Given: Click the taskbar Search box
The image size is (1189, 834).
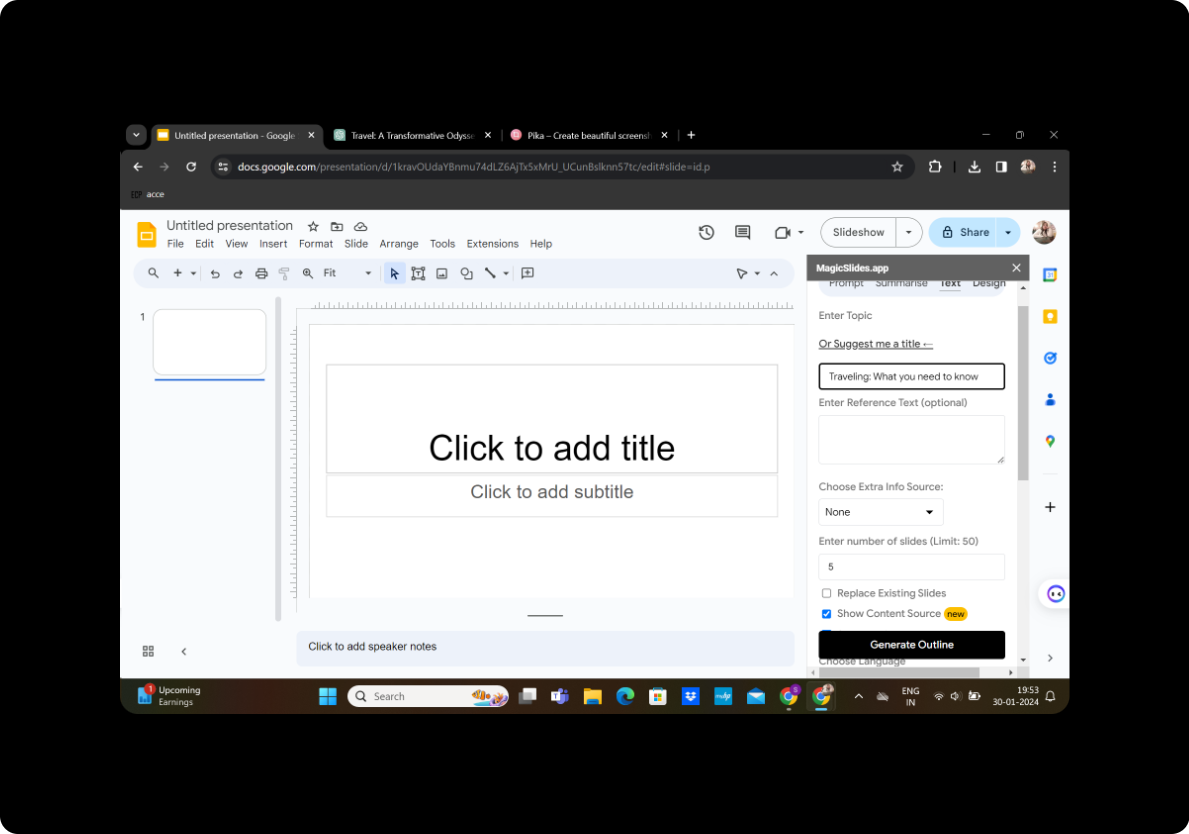Looking at the screenshot, I should coord(428,697).
